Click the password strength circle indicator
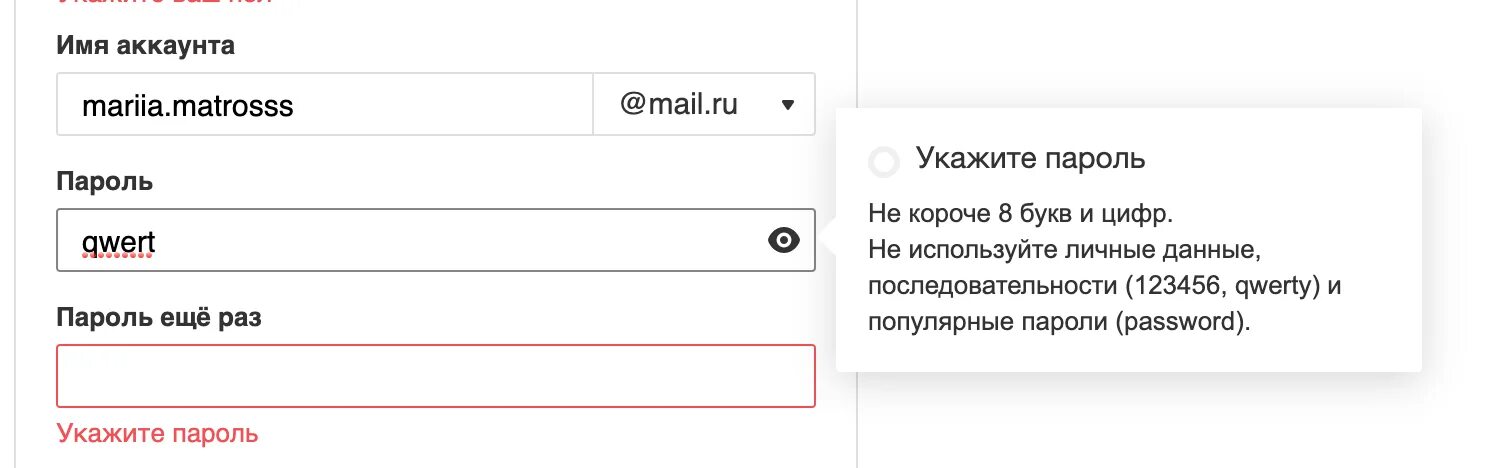Image resolution: width=1488 pixels, height=468 pixels. pos(885,160)
